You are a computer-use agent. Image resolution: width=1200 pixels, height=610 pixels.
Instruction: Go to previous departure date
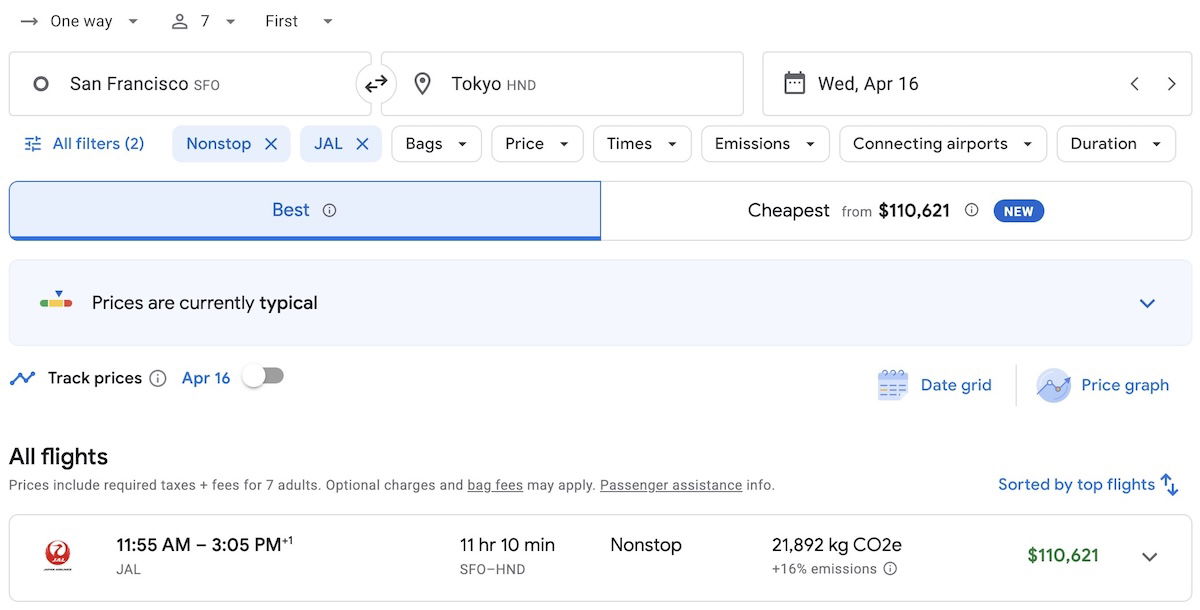click(1134, 84)
